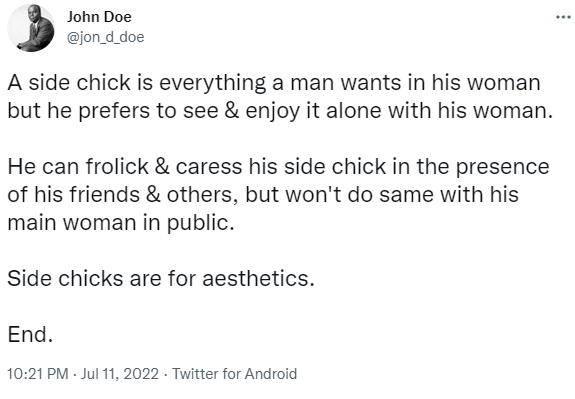Click the word "frolick" in the tweet
The width and height of the screenshot is (575, 399).
click(117, 166)
